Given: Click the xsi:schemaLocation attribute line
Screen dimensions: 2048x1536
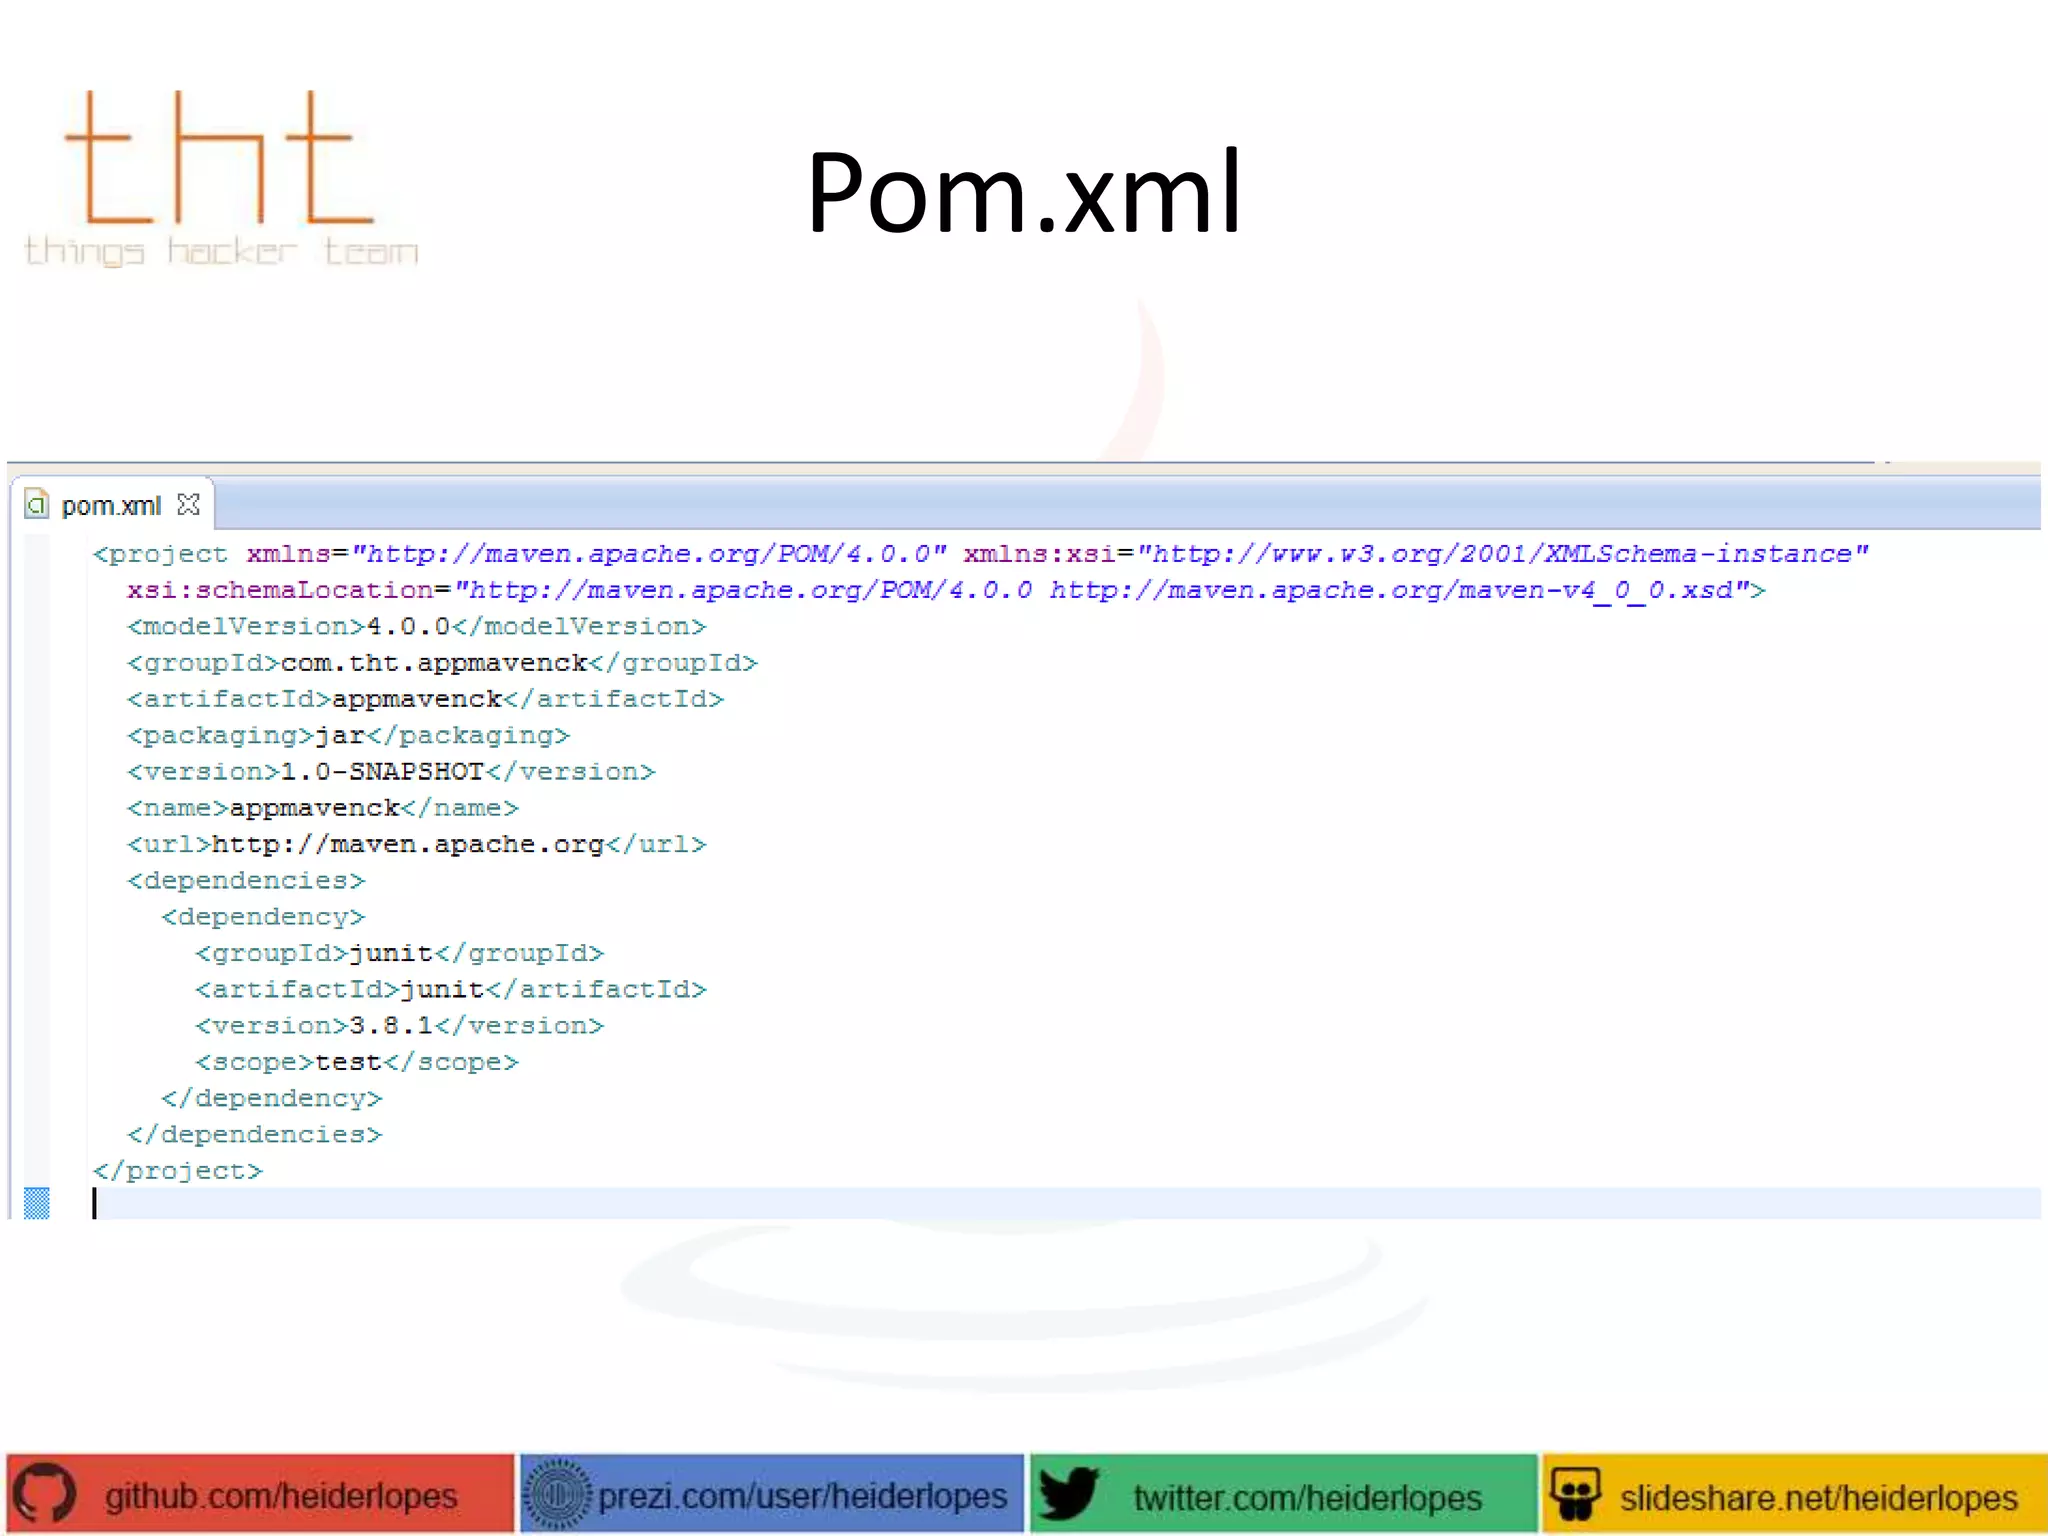Looking at the screenshot, I should click(947, 591).
